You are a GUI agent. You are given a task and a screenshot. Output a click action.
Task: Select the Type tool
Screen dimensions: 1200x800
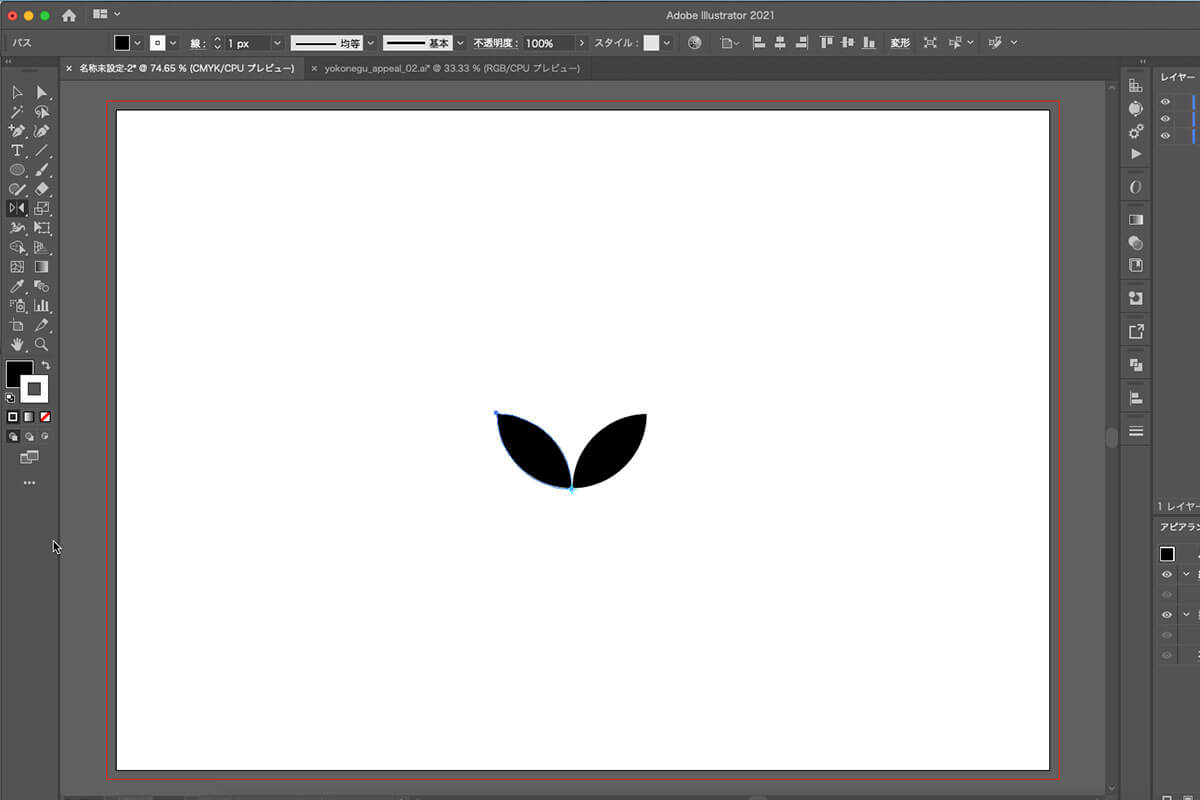(17, 150)
